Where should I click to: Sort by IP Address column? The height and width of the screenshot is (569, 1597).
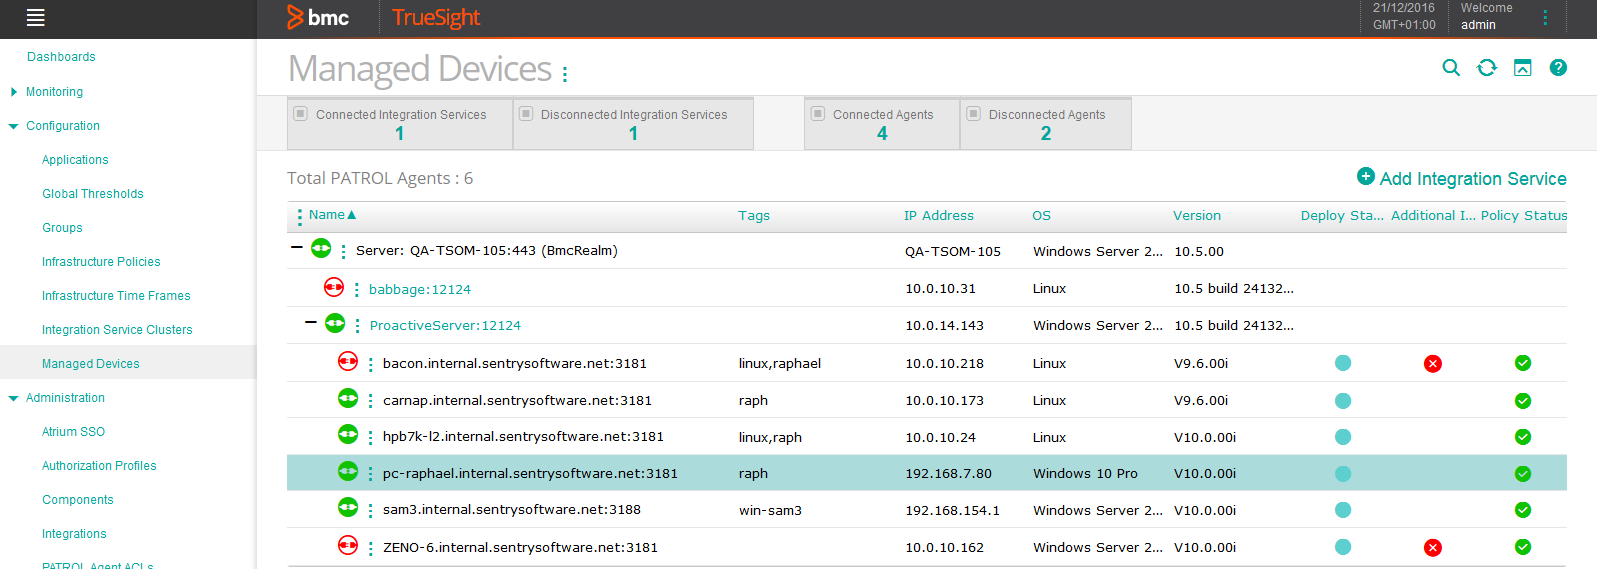[939, 216]
